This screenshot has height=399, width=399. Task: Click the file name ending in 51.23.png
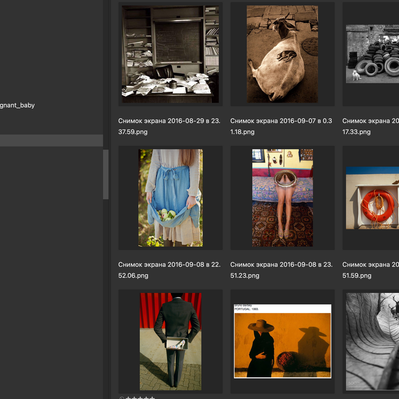pos(281,270)
